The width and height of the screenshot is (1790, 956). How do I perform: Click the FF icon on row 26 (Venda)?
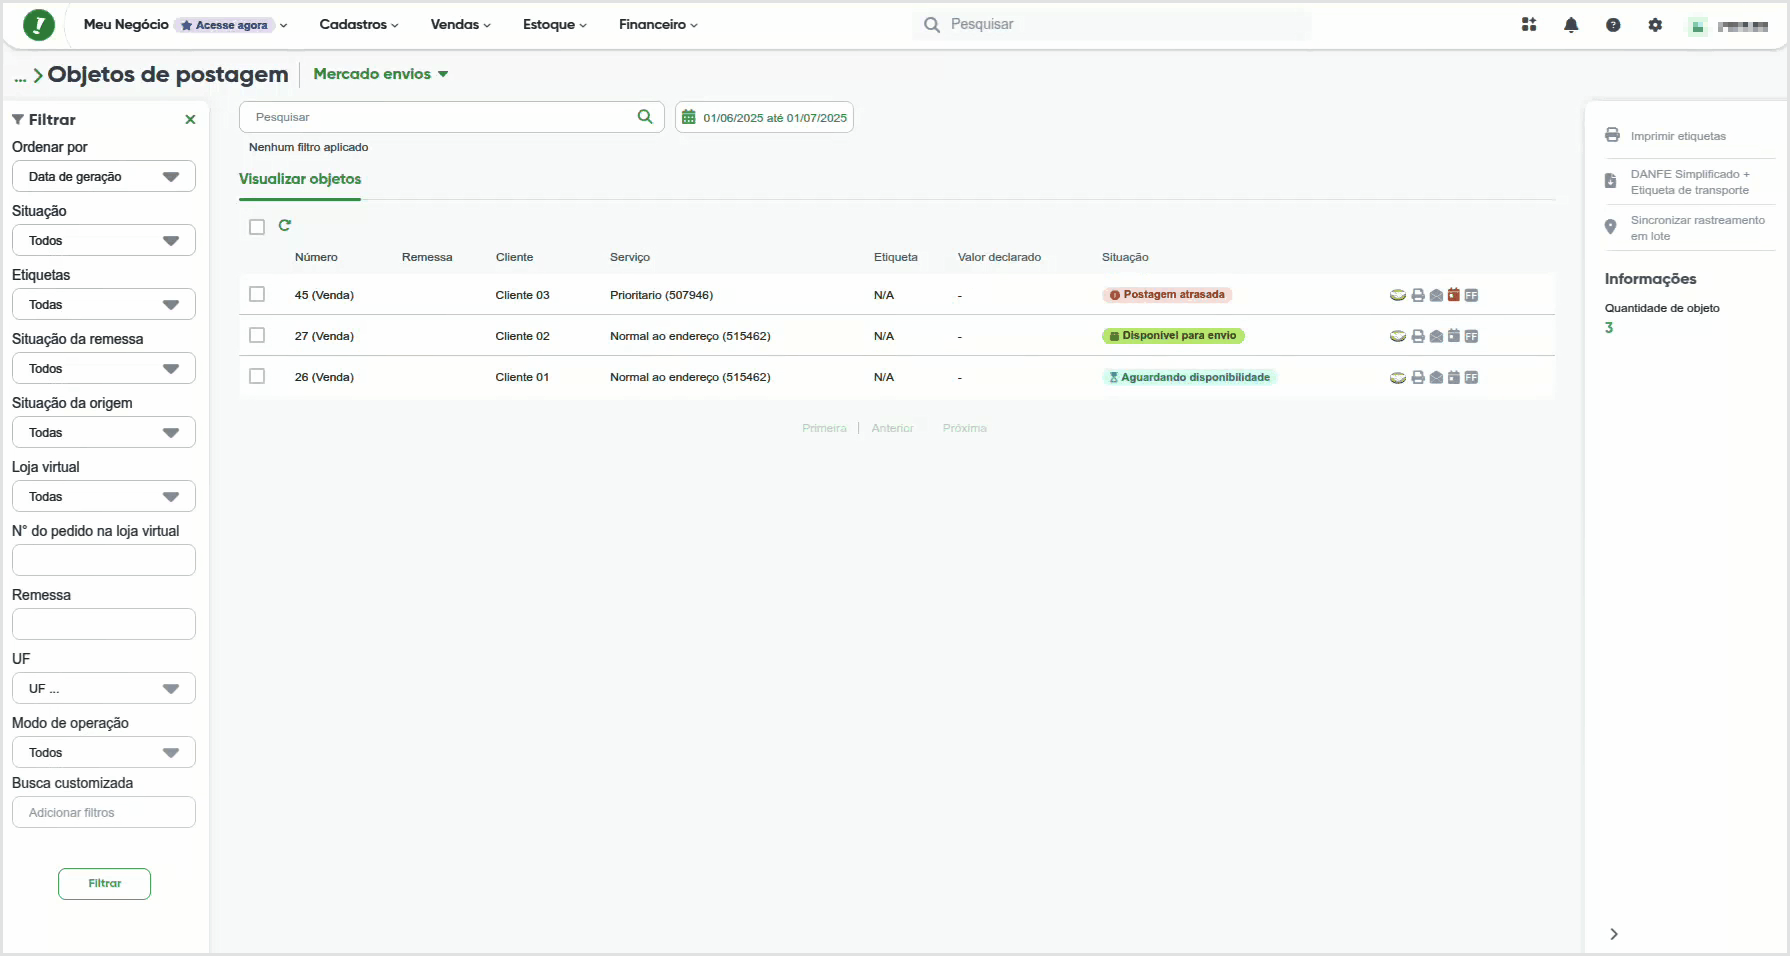pyautogui.click(x=1471, y=377)
